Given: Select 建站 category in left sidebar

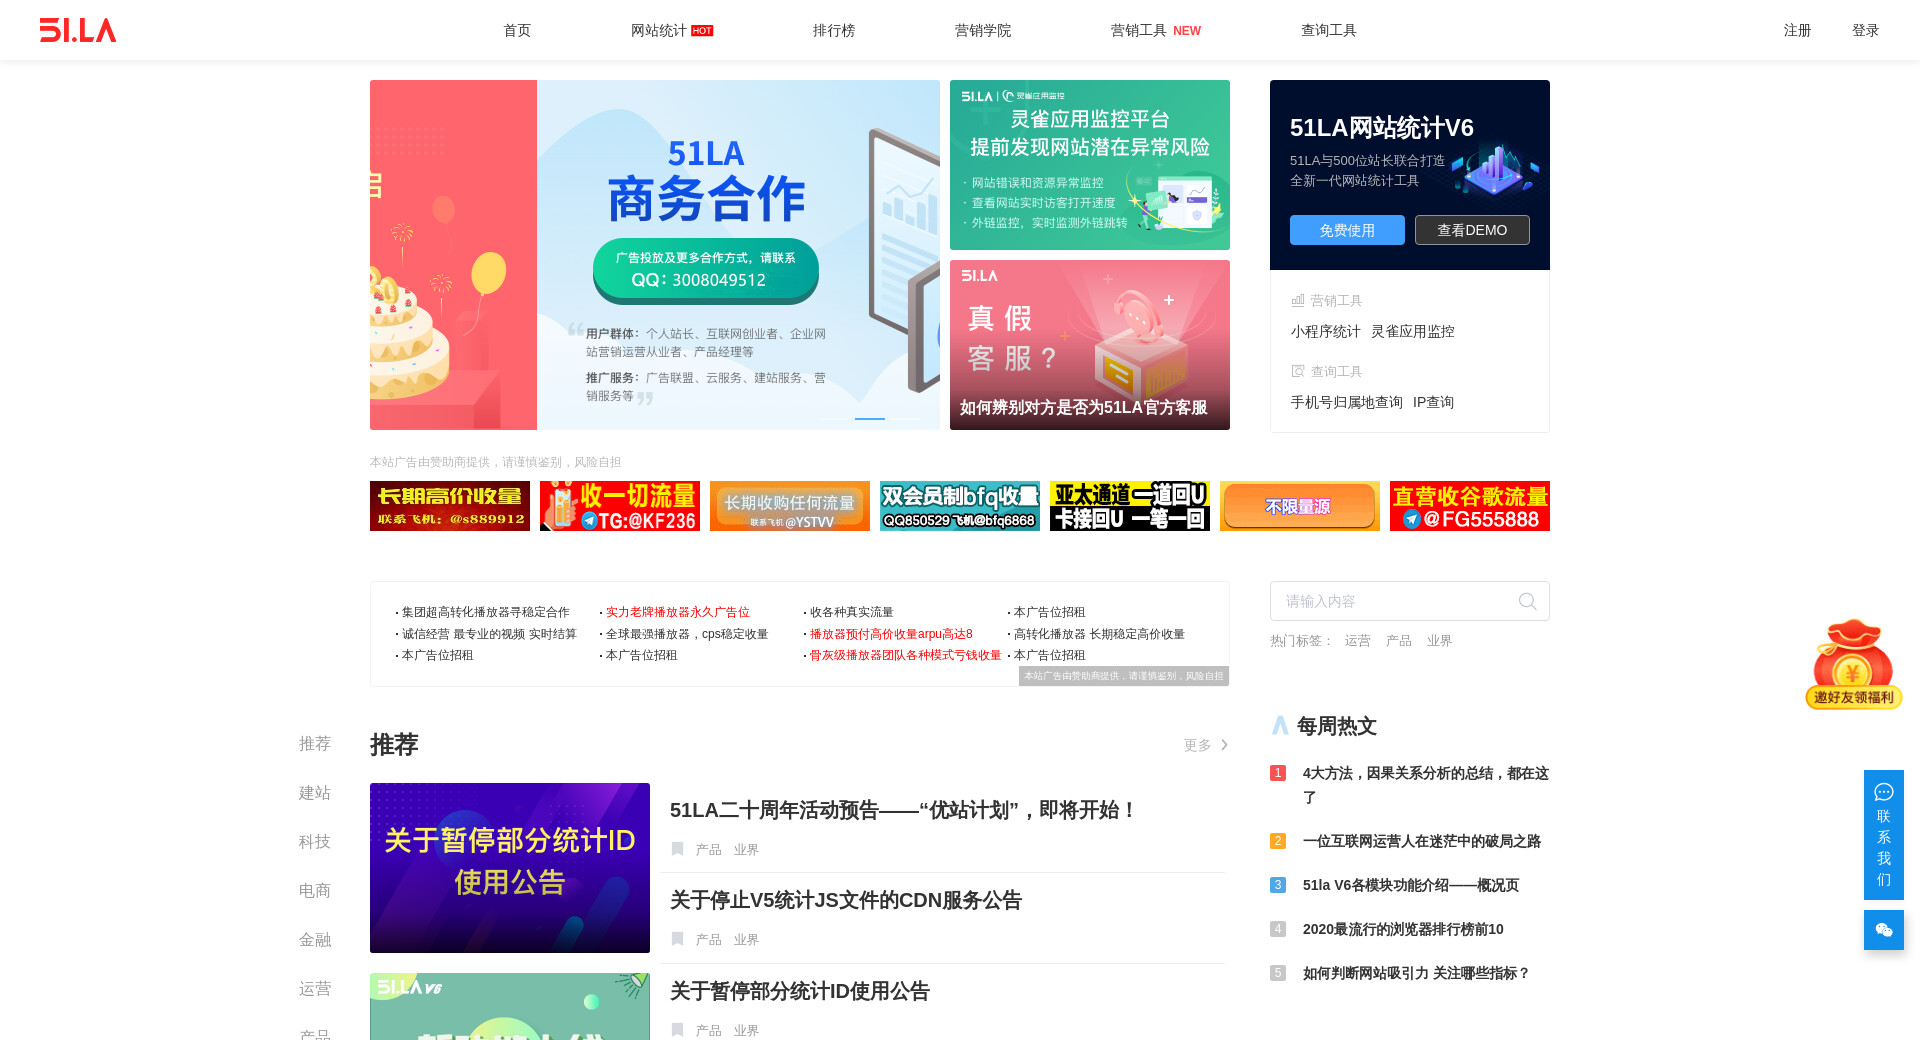Looking at the screenshot, I should click(x=314, y=793).
